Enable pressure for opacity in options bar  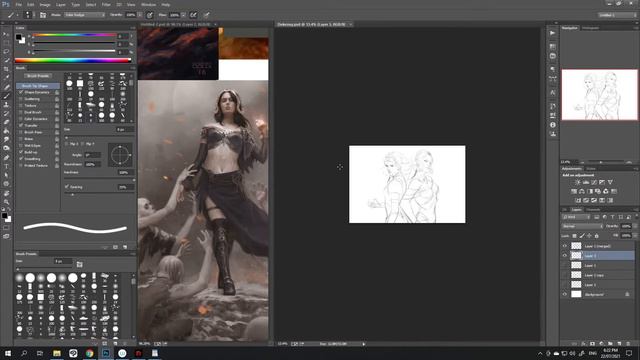(150, 15)
